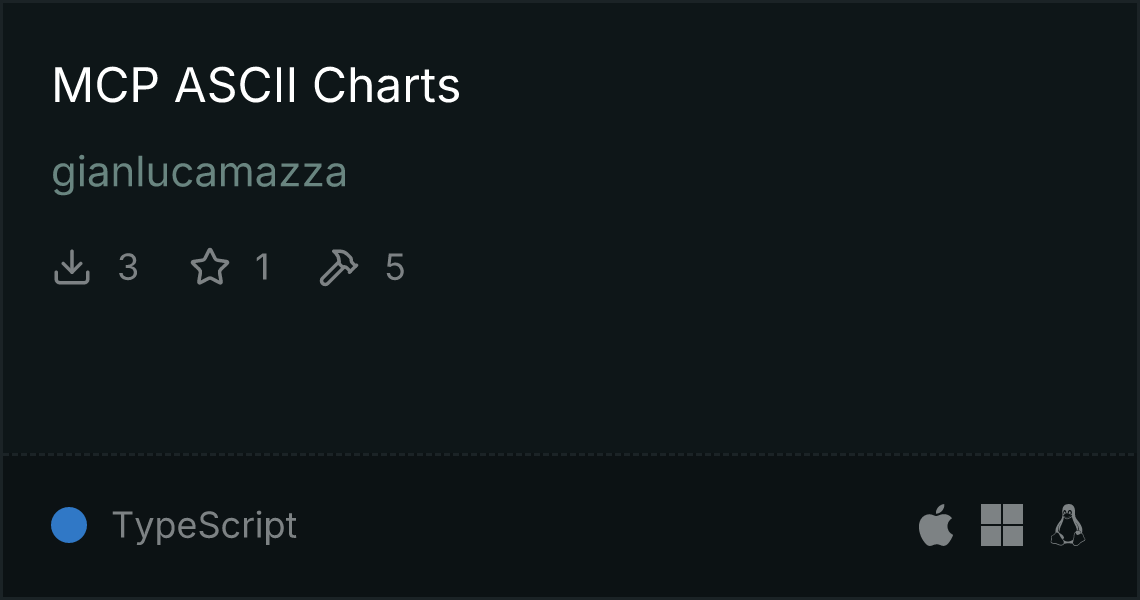This screenshot has height=600, width=1140.
Task: Click the hammer tools icon
Action: tap(339, 268)
